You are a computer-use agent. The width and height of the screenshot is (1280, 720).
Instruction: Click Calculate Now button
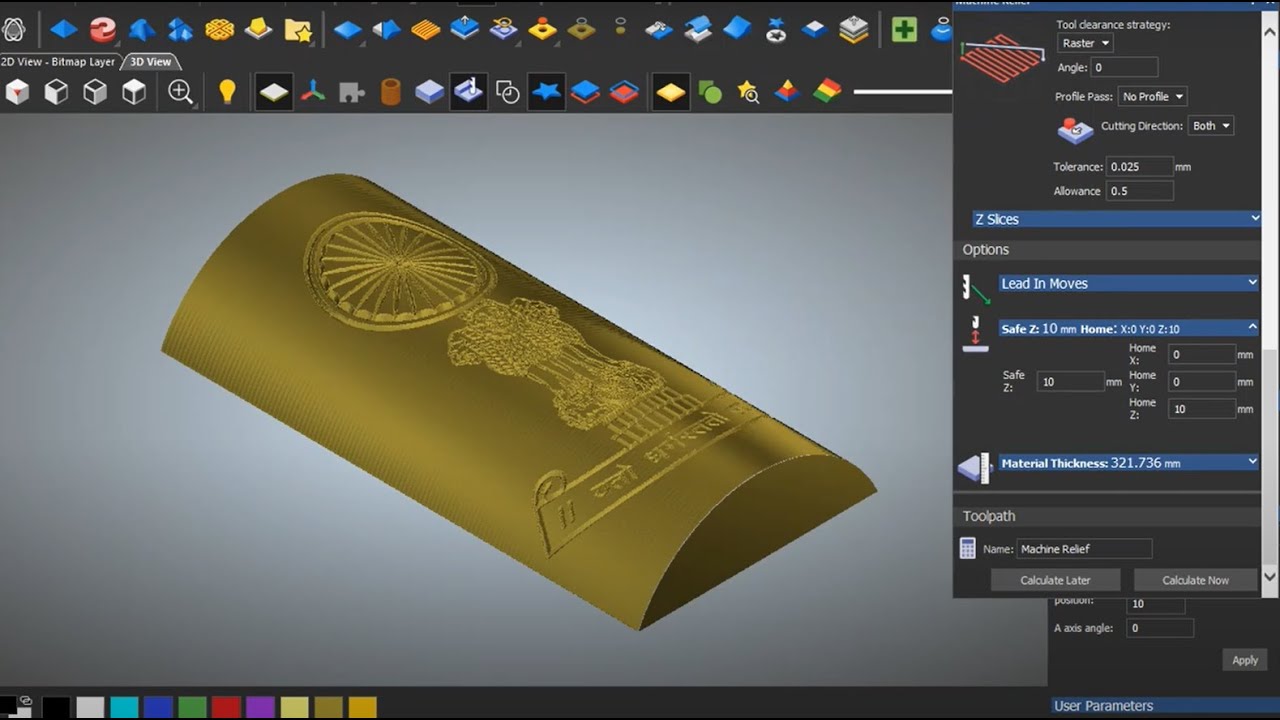[x=1195, y=580]
